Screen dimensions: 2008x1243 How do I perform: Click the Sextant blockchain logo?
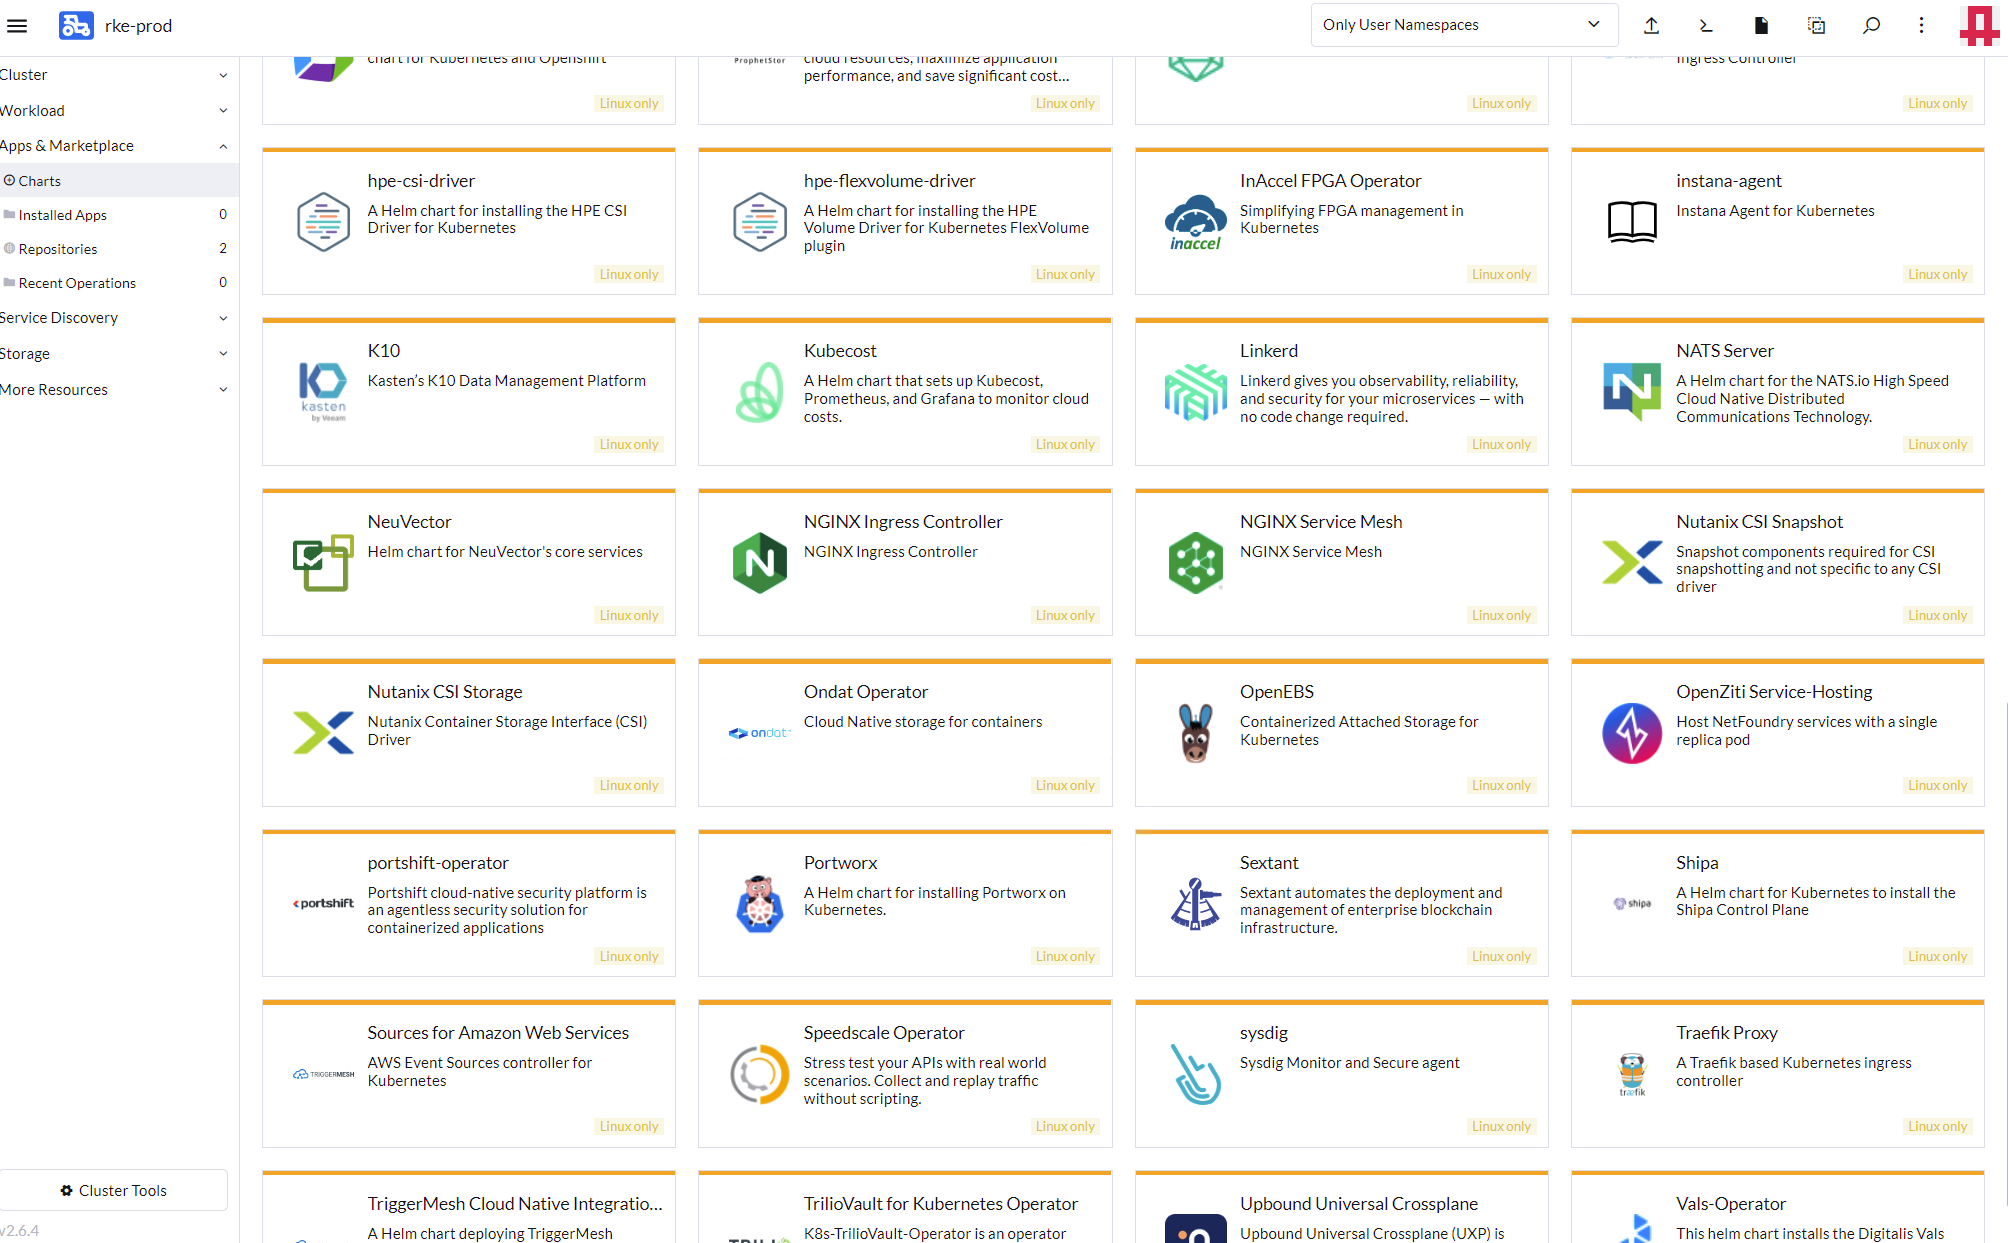[x=1195, y=904]
